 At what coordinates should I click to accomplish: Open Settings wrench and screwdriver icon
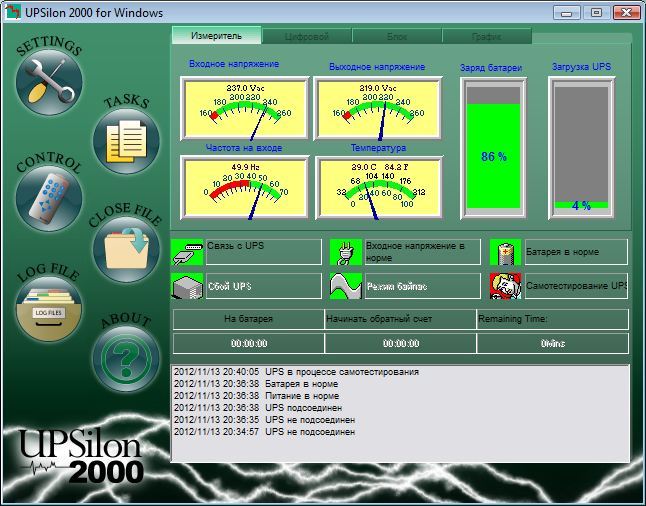[x=49, y=82]
